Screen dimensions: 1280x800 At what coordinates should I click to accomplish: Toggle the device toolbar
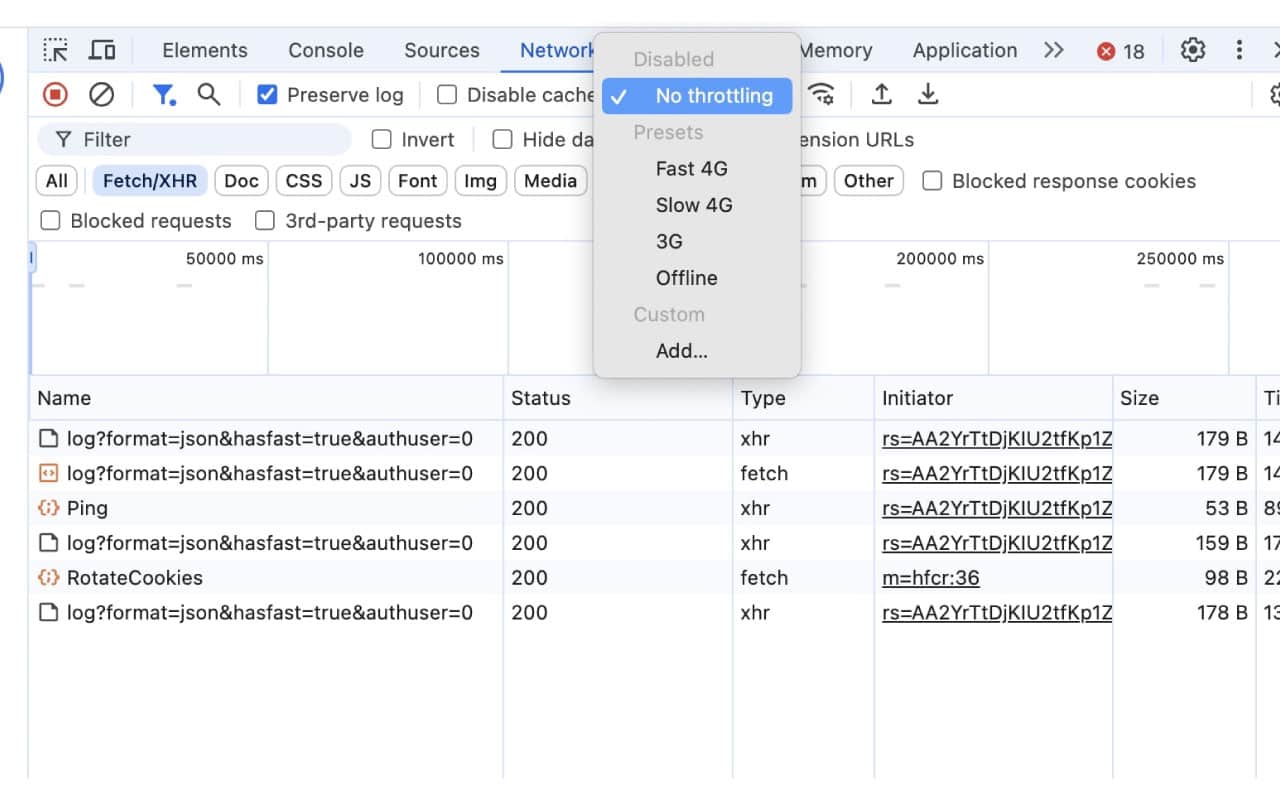click(x=101, y=49)
